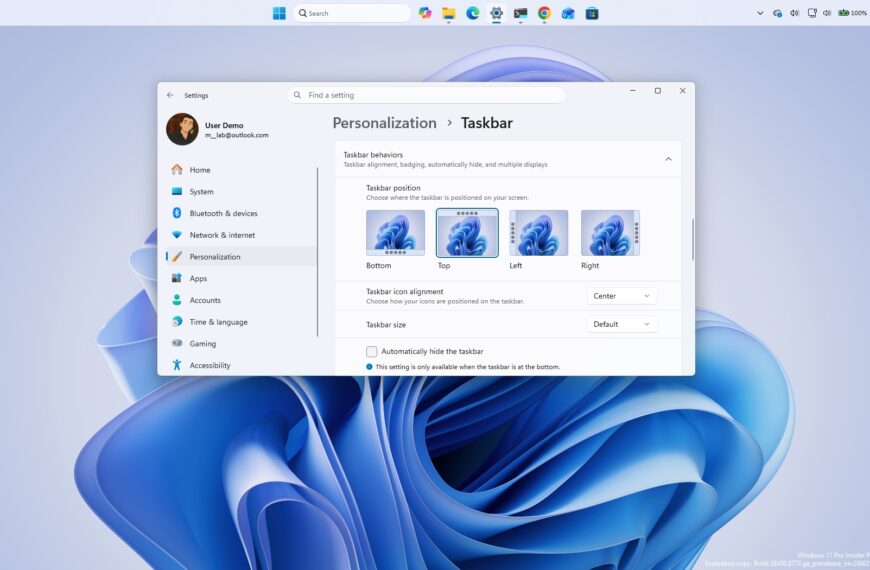Click the User Demo avatar picture
The height and width of the screenshot is (570, 870).
point(182,129)
